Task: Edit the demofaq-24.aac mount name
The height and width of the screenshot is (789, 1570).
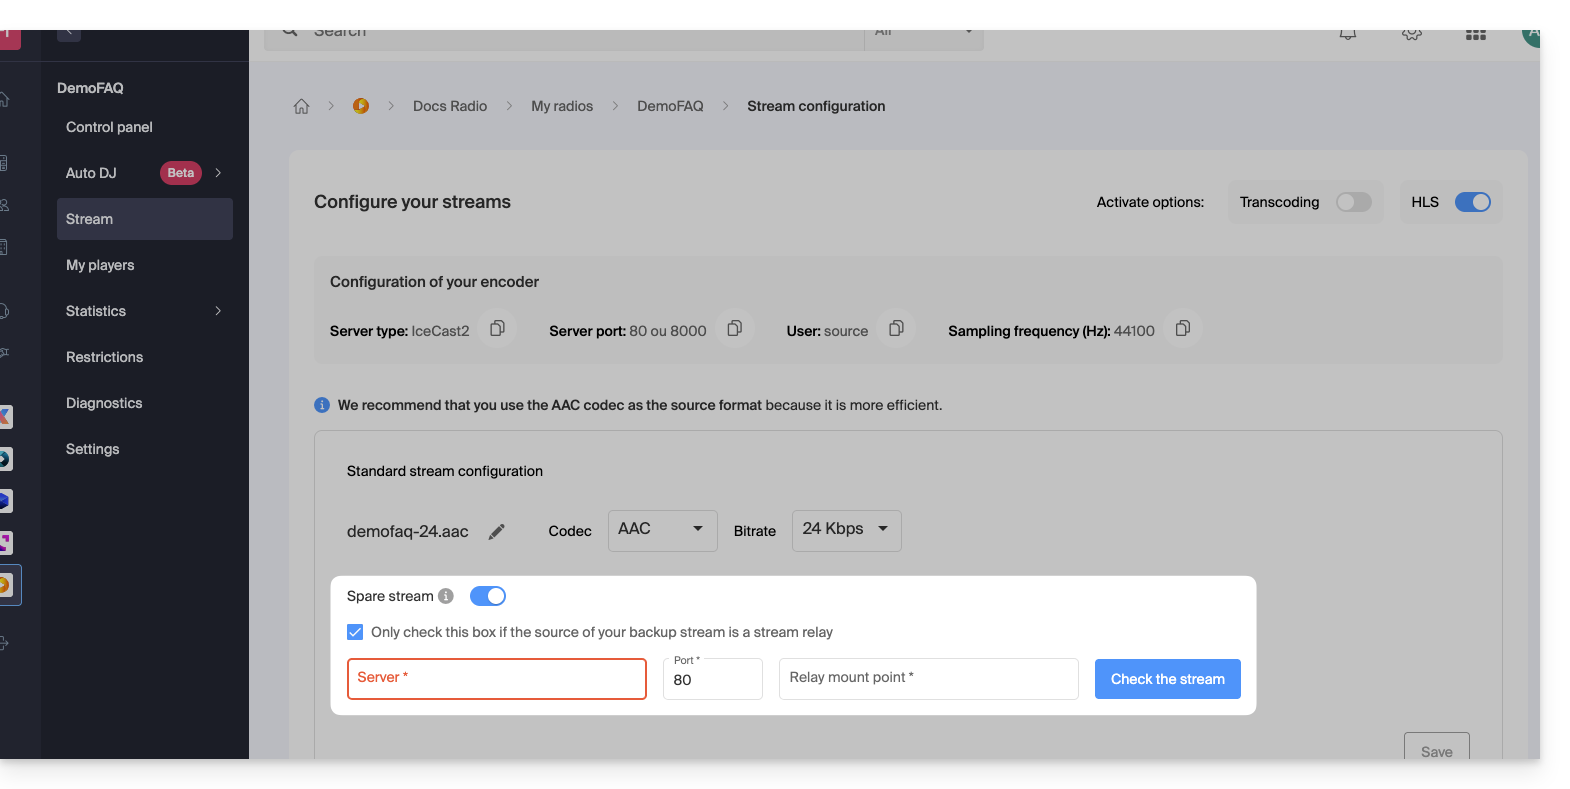Action: (497, 532)
